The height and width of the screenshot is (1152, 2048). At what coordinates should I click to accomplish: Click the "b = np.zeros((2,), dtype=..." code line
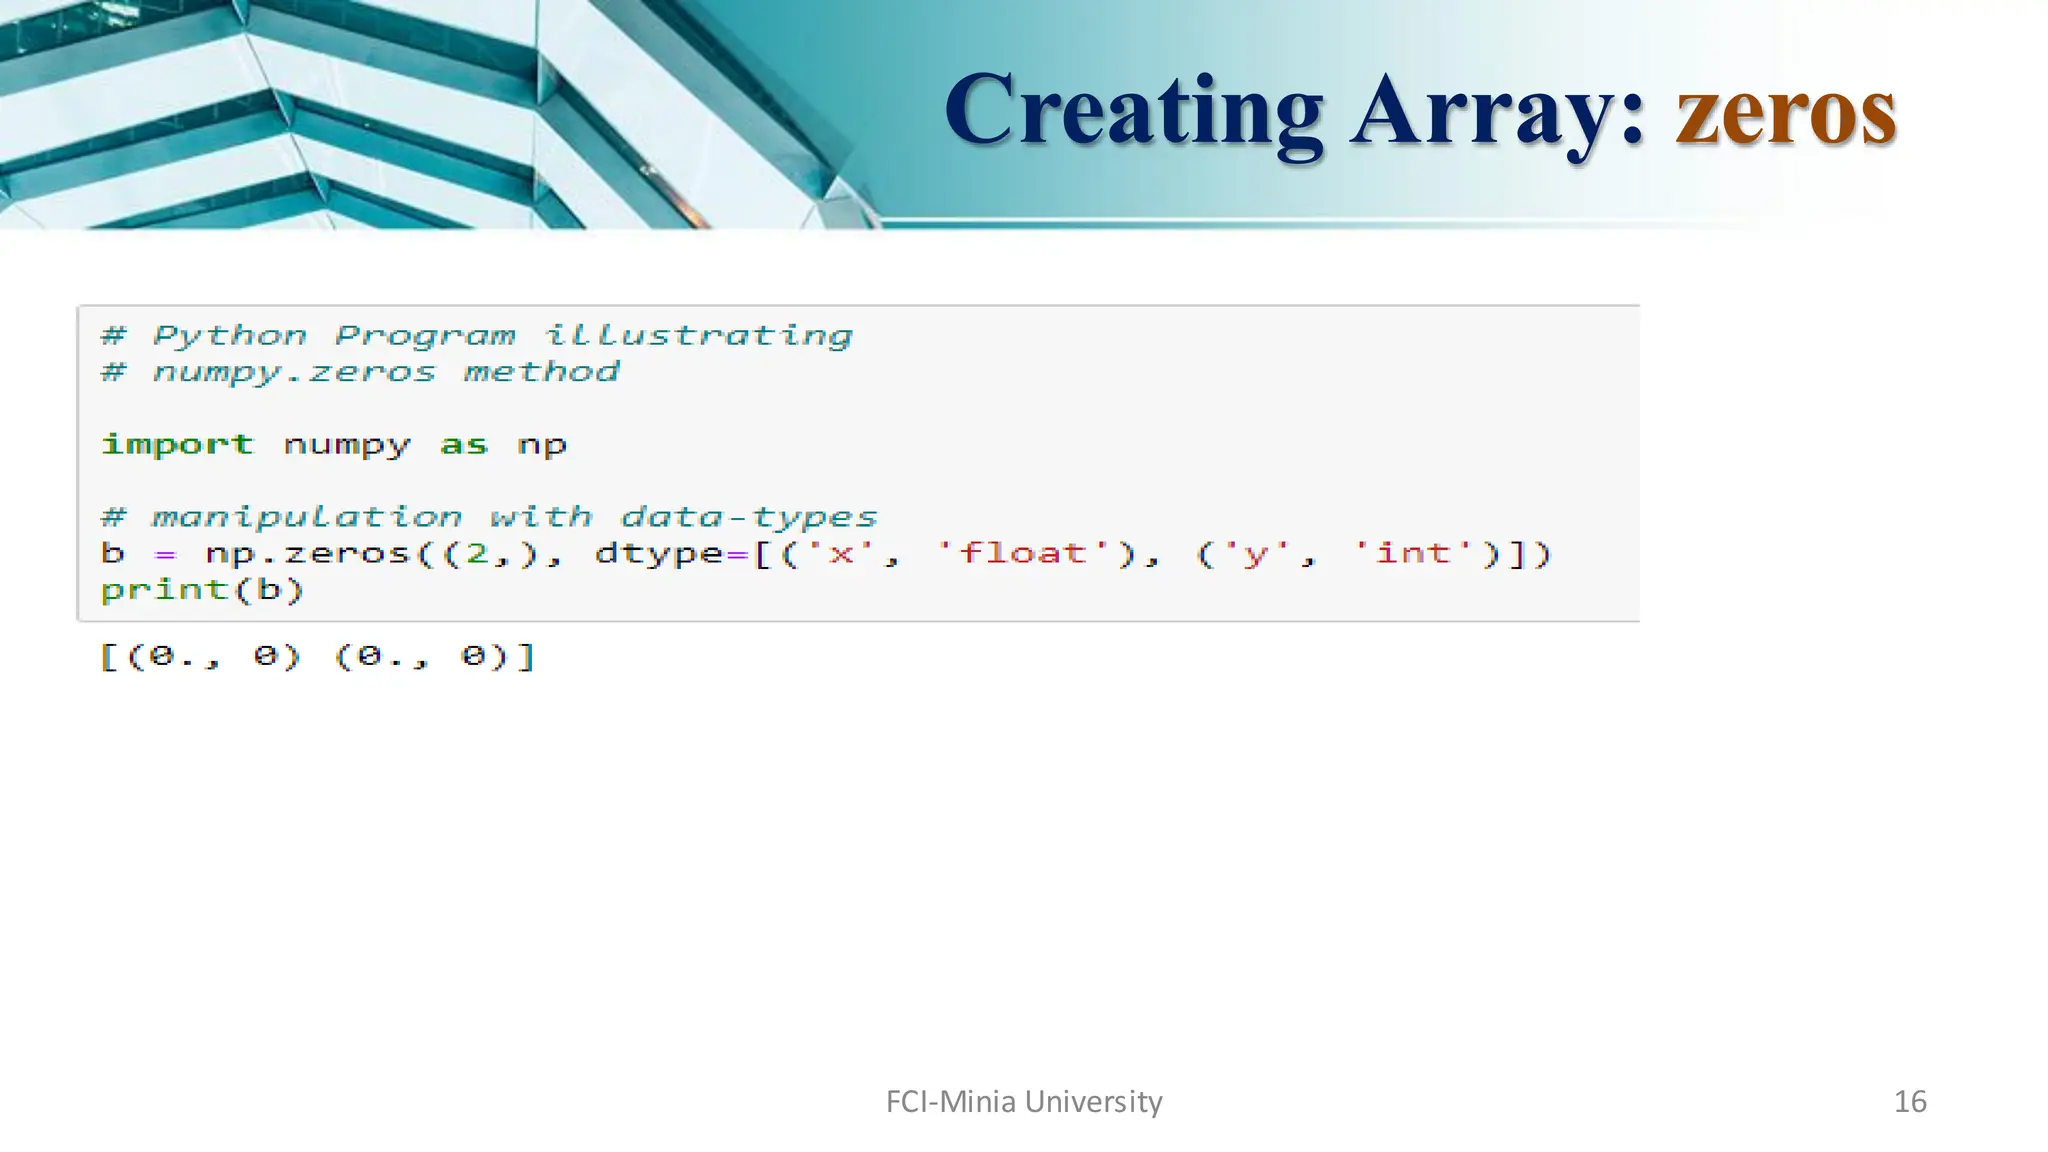coord(826,554)
